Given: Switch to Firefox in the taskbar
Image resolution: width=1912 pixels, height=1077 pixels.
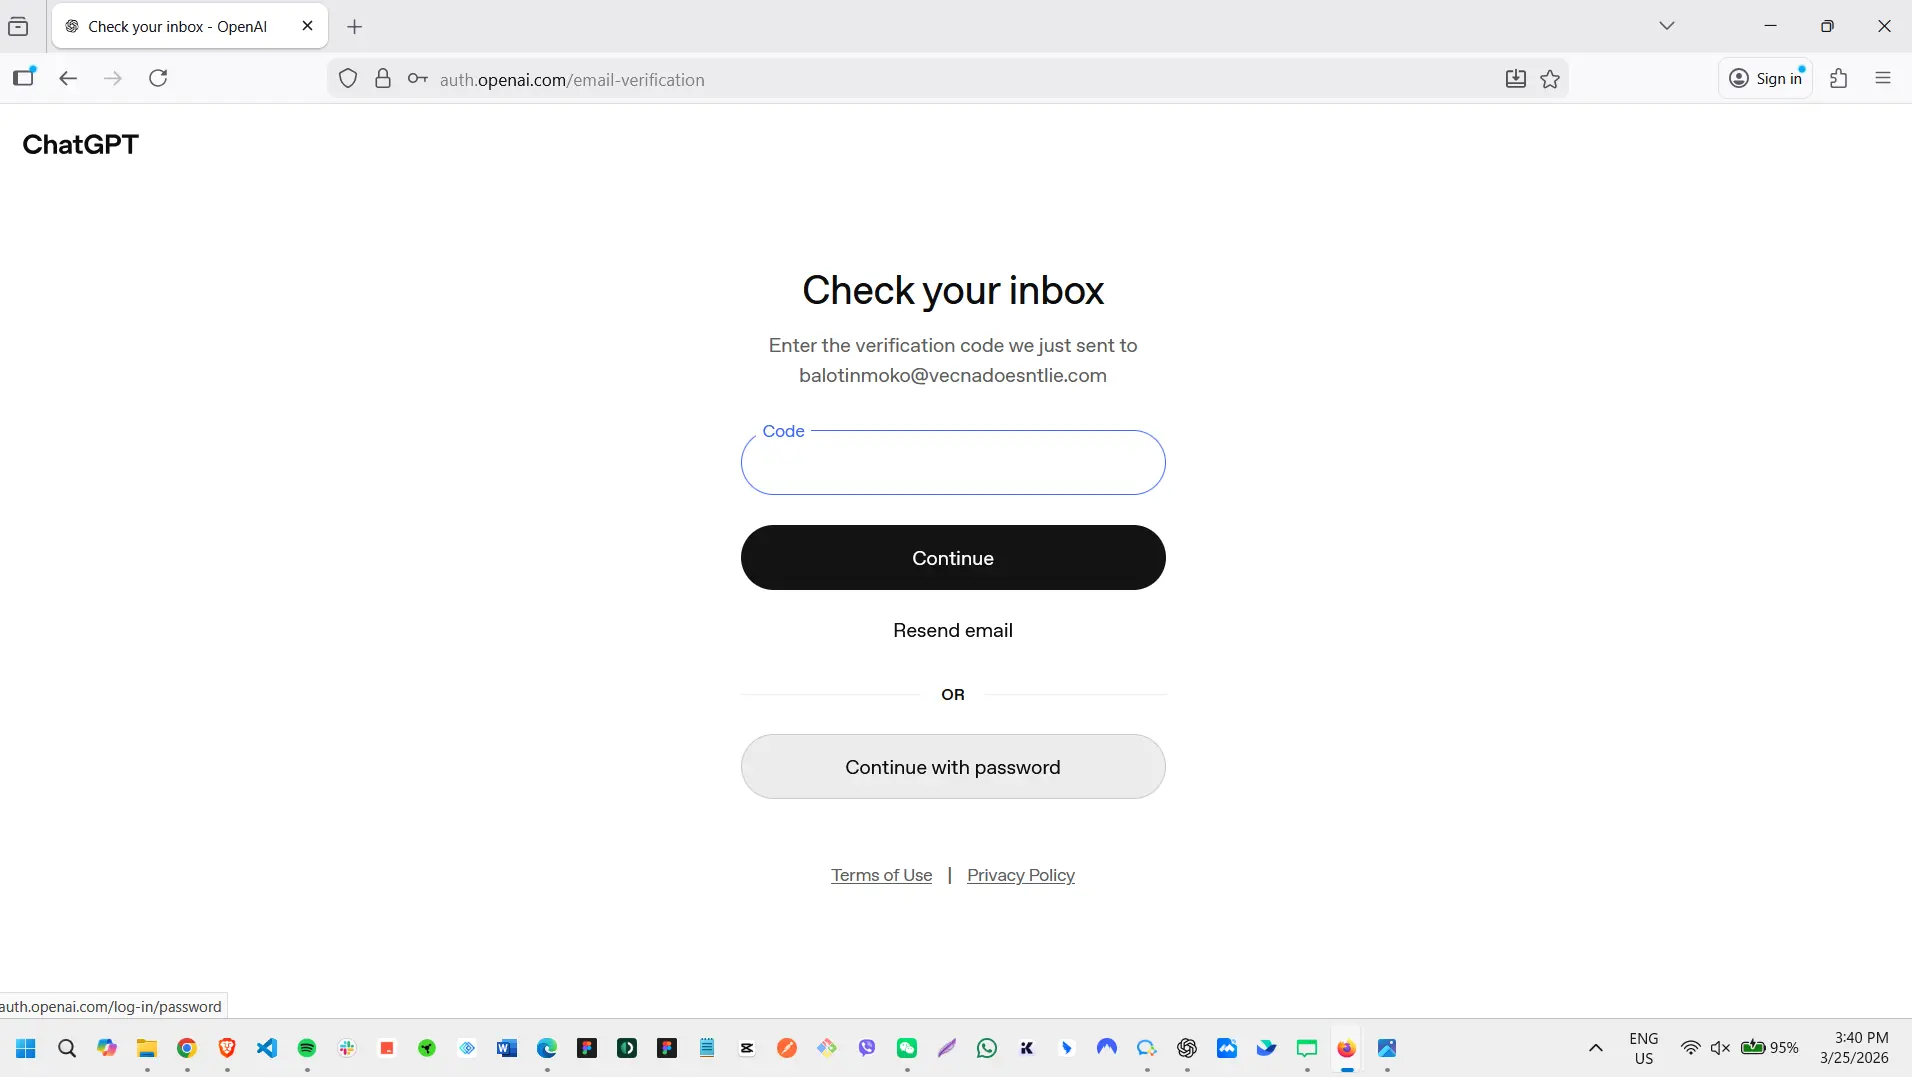Looking at the screenshot, I should (x=1347, y=1048).
